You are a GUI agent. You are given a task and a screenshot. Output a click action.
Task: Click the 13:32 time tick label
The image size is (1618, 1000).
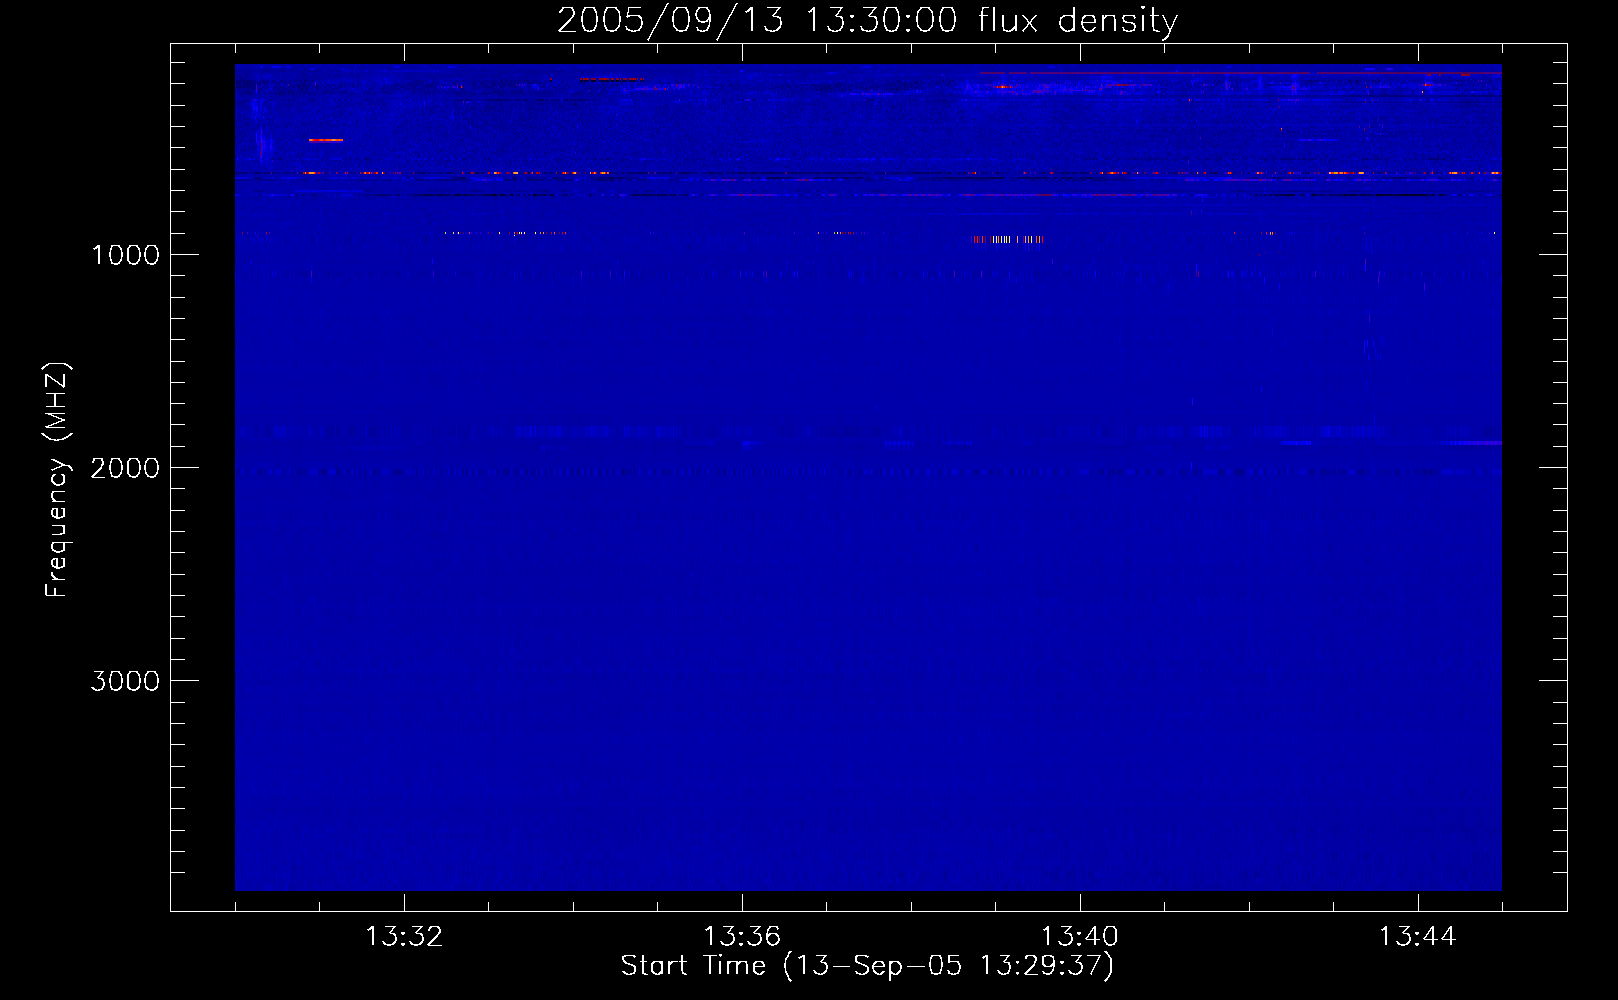404,937
